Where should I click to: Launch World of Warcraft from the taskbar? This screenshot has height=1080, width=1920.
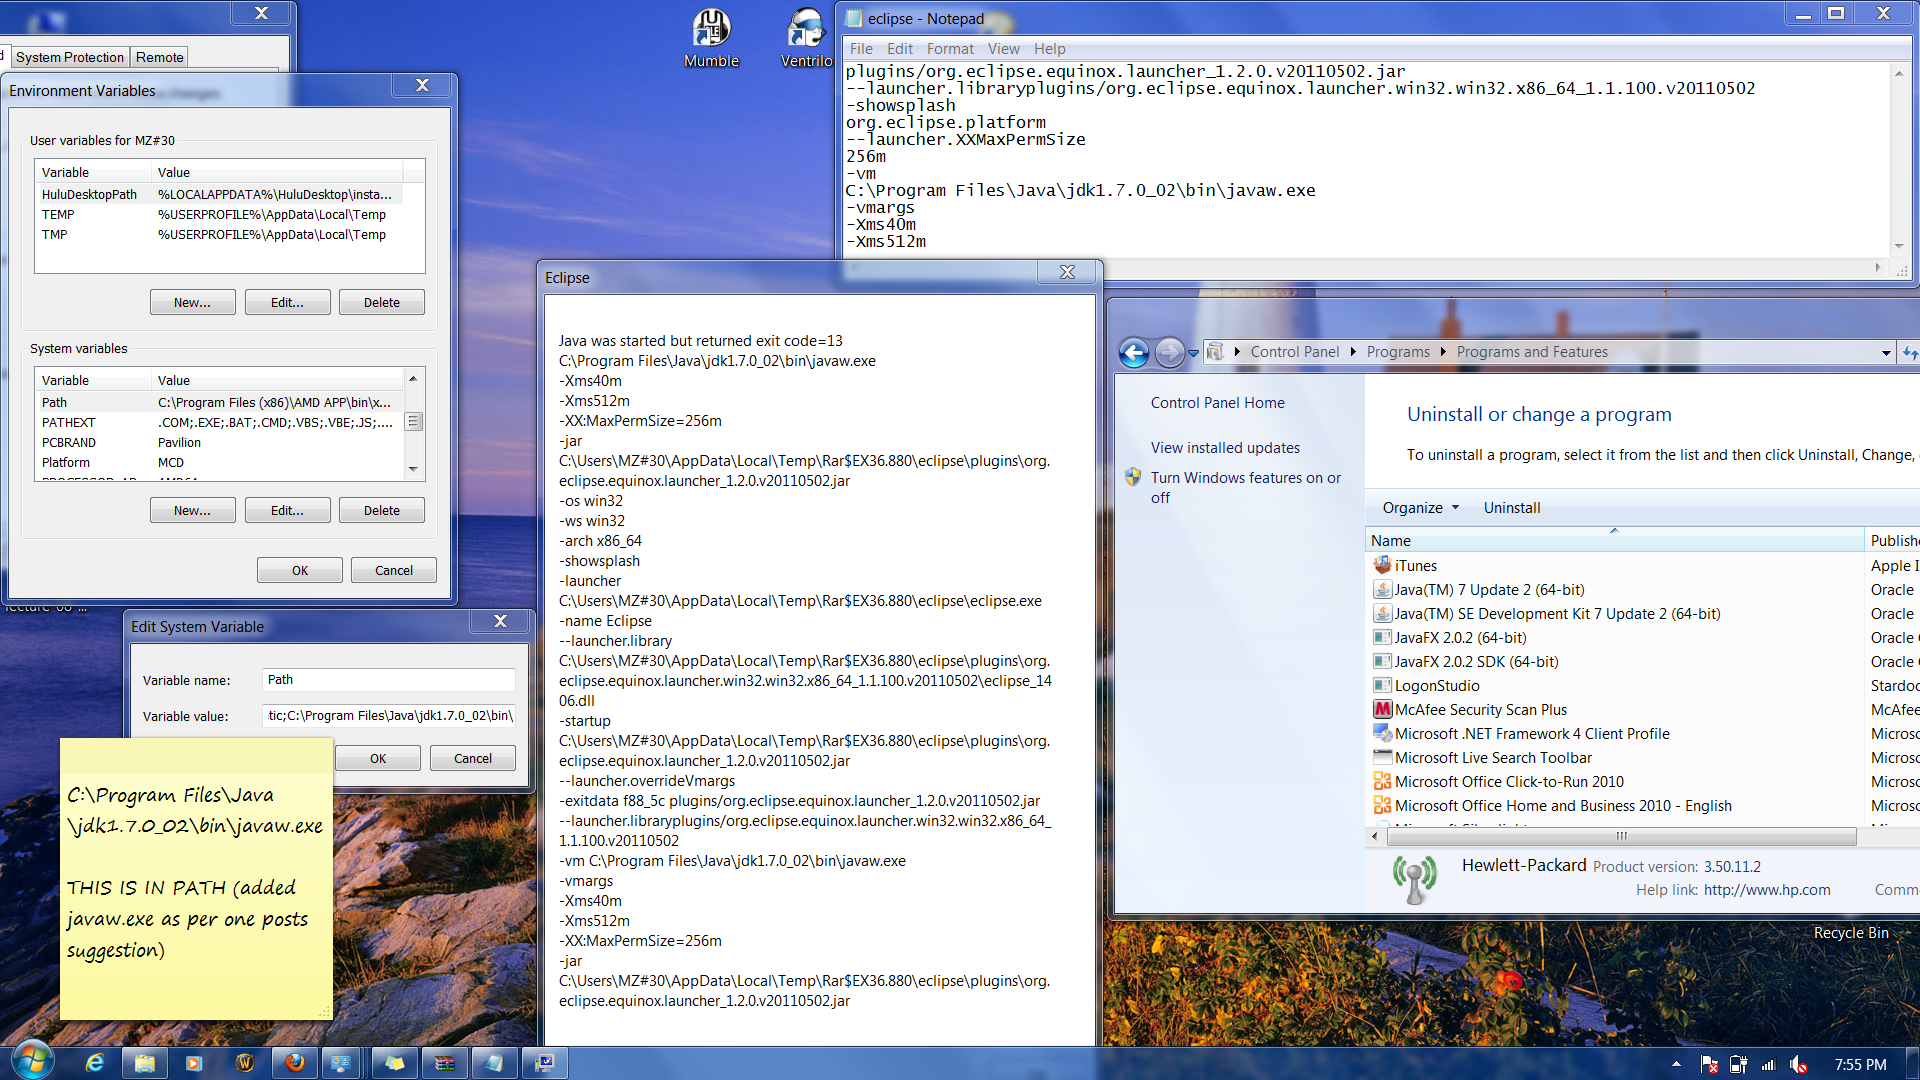[x=245, y=1063]
